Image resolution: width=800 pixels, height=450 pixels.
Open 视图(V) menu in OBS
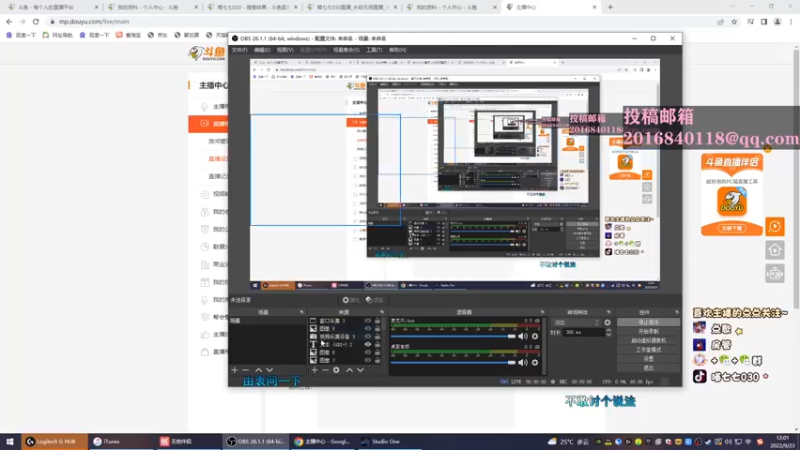click(285, 50)
